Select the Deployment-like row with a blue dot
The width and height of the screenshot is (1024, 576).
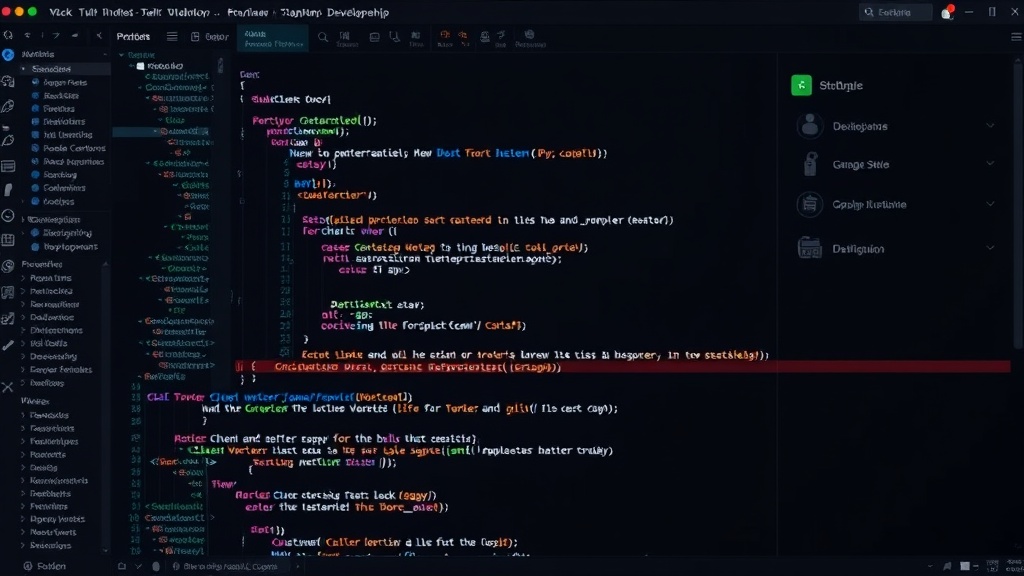tap(65, 247)
